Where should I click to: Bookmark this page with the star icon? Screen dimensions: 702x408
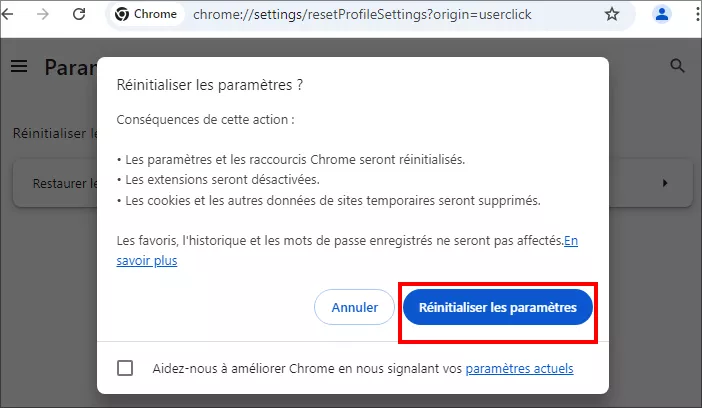(612, 14)
